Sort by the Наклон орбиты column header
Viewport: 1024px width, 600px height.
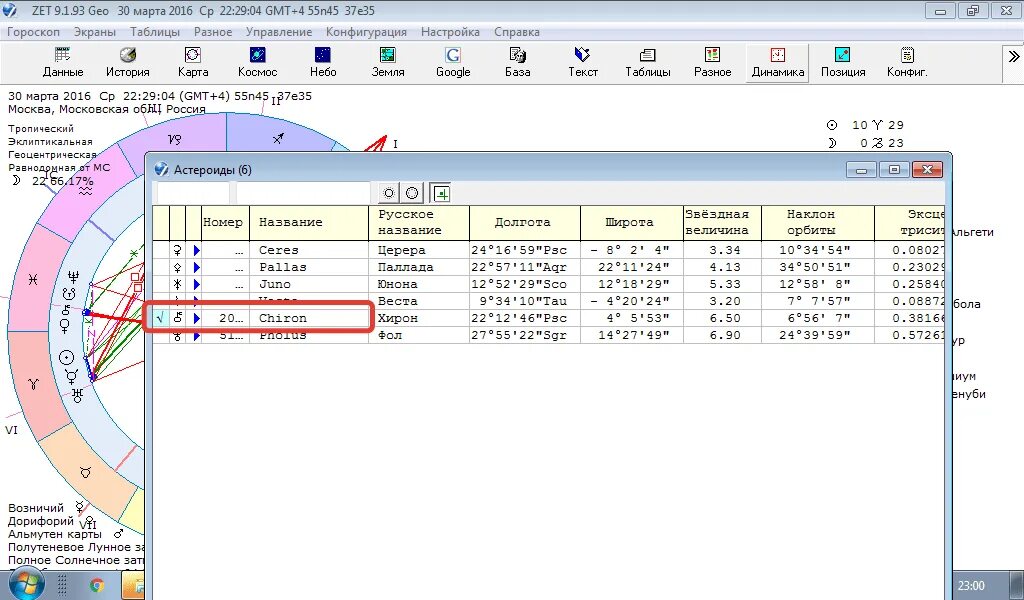(818, 223)
